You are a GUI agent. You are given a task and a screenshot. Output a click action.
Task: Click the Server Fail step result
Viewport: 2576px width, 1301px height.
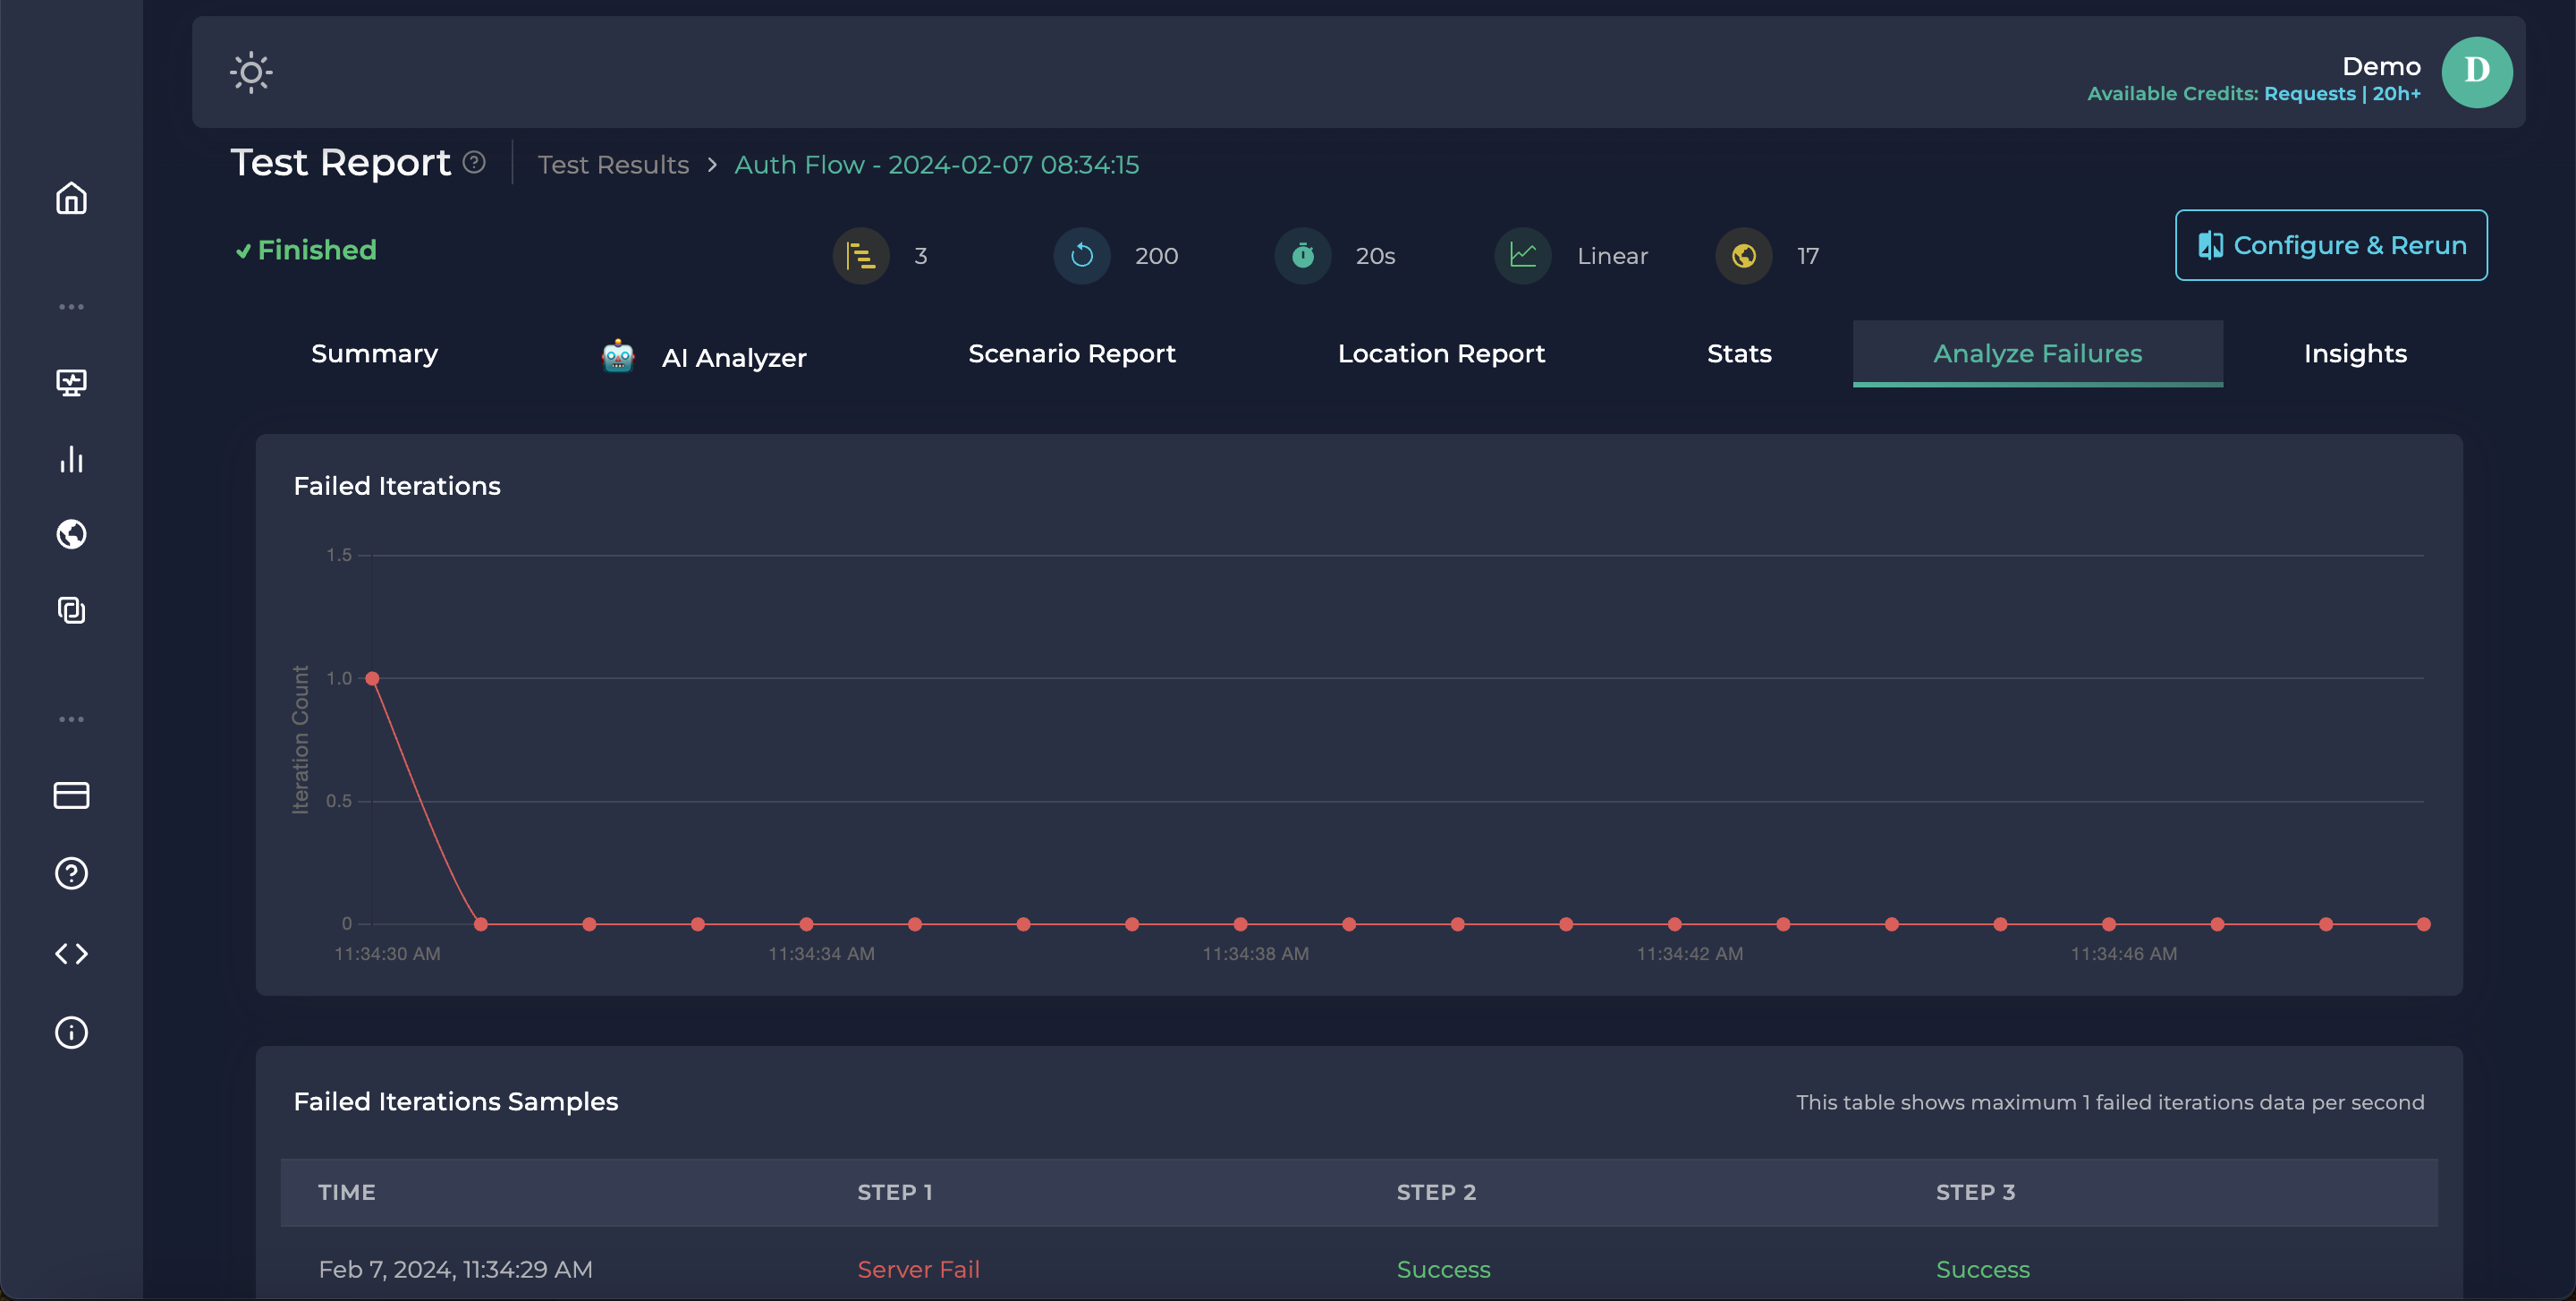pos(918,1269)
